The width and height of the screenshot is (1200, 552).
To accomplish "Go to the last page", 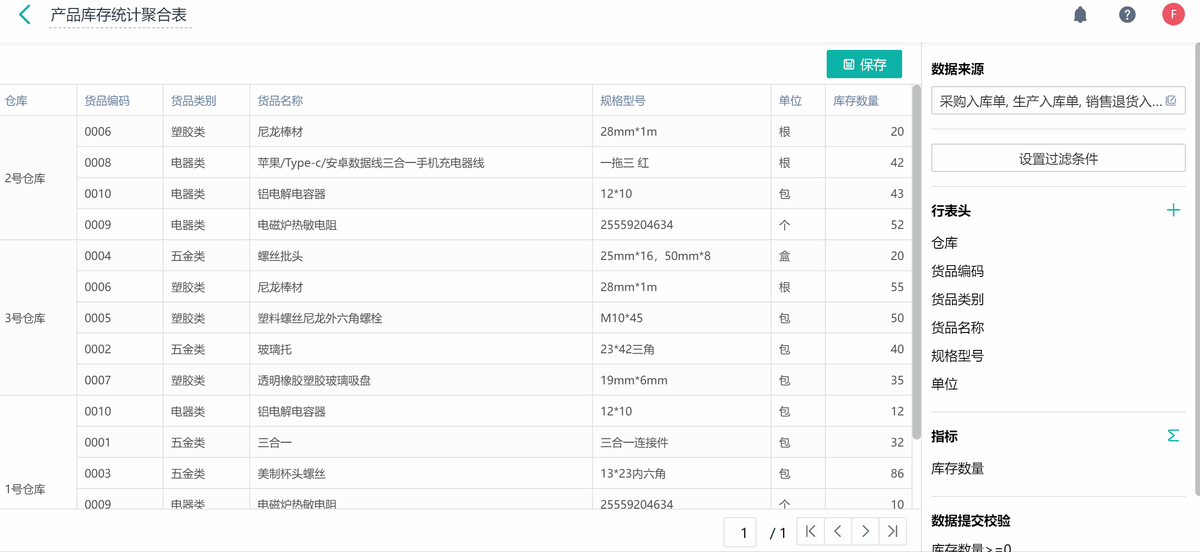I will (x=893, y=532).
